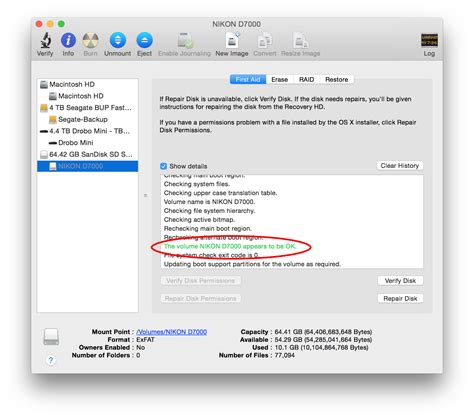This screenshot has height=418, width=474.
Task: Click the 'Volume name is NIKON D7000' log line
Action: (x=209, y=202)
